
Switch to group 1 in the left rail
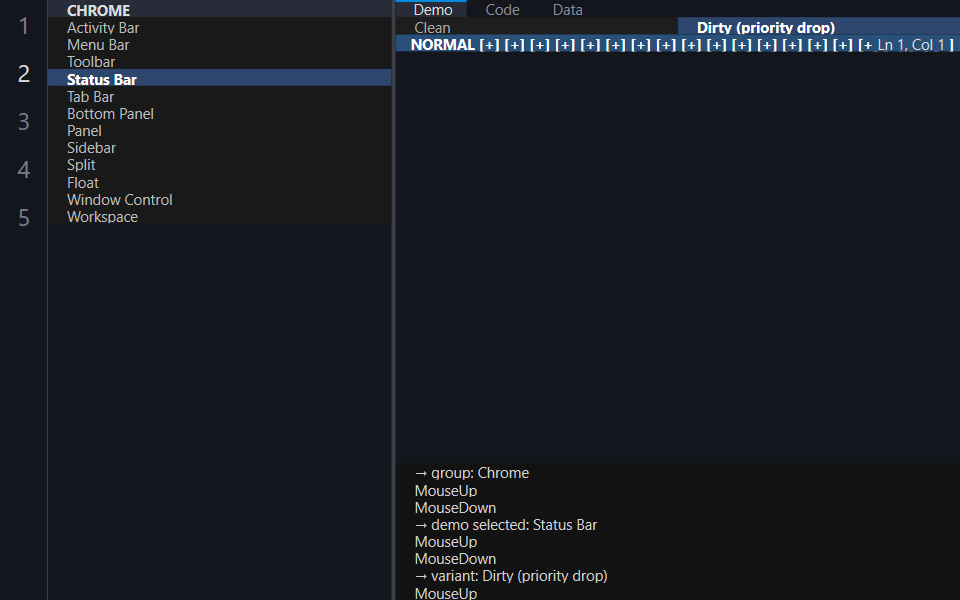tap(23, 26)
